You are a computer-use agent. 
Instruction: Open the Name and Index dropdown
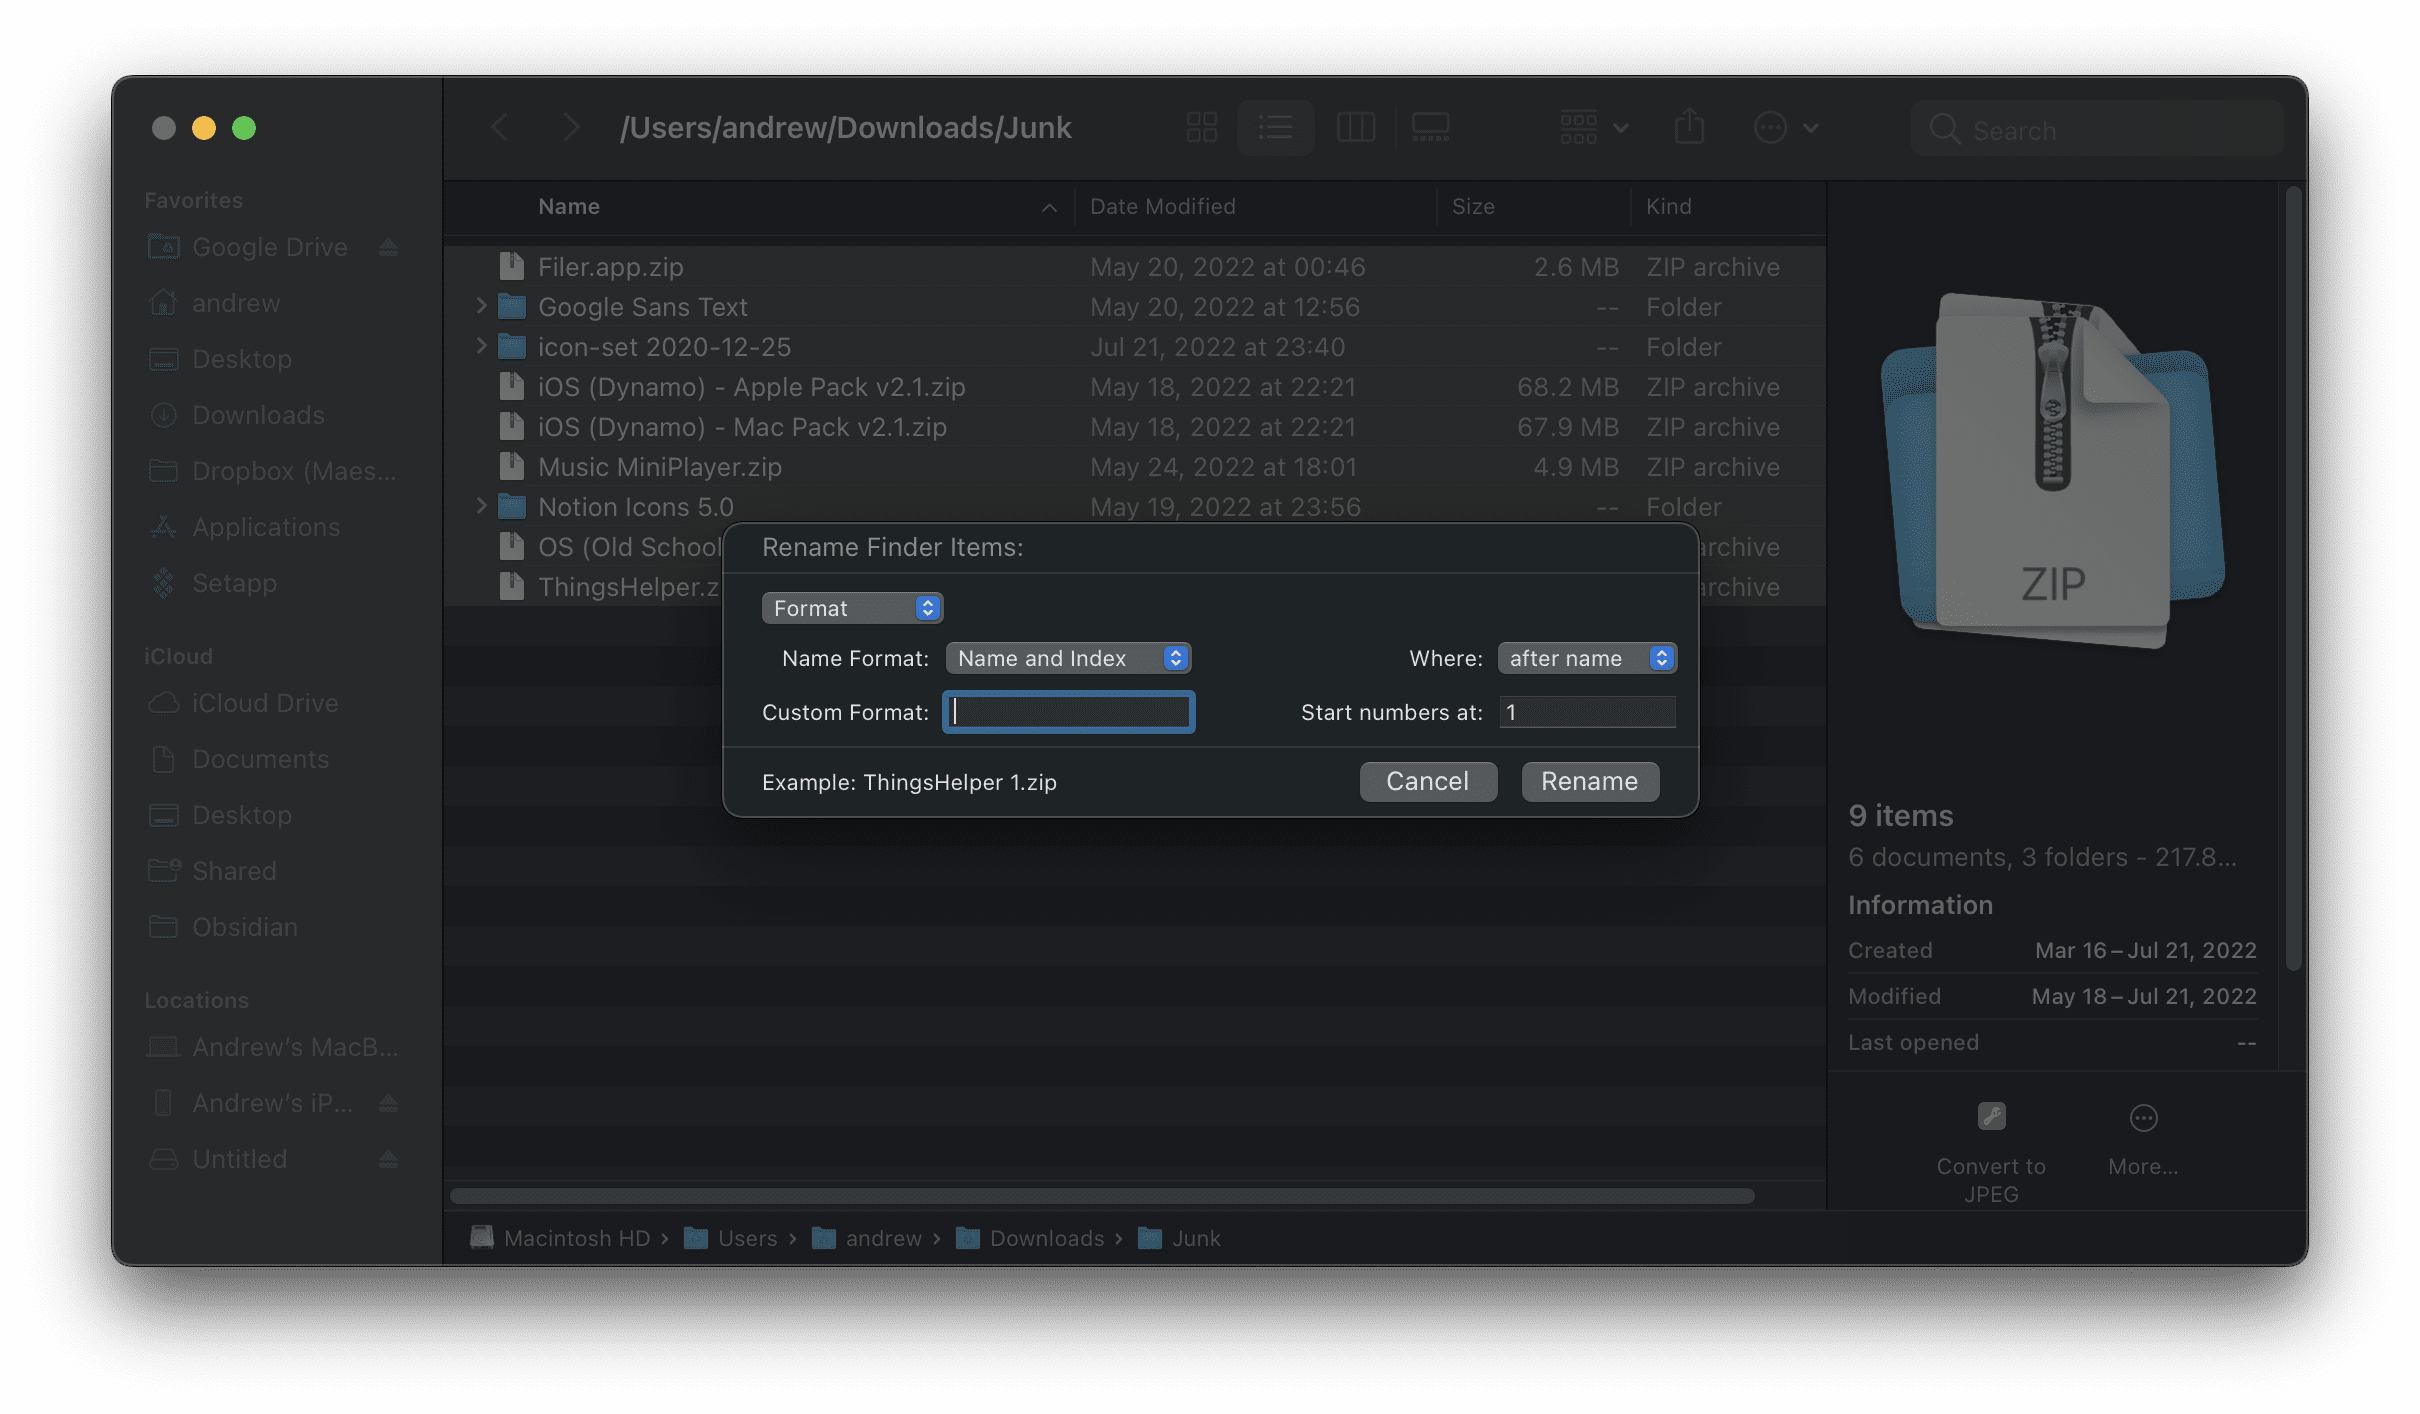(1068, 658)
